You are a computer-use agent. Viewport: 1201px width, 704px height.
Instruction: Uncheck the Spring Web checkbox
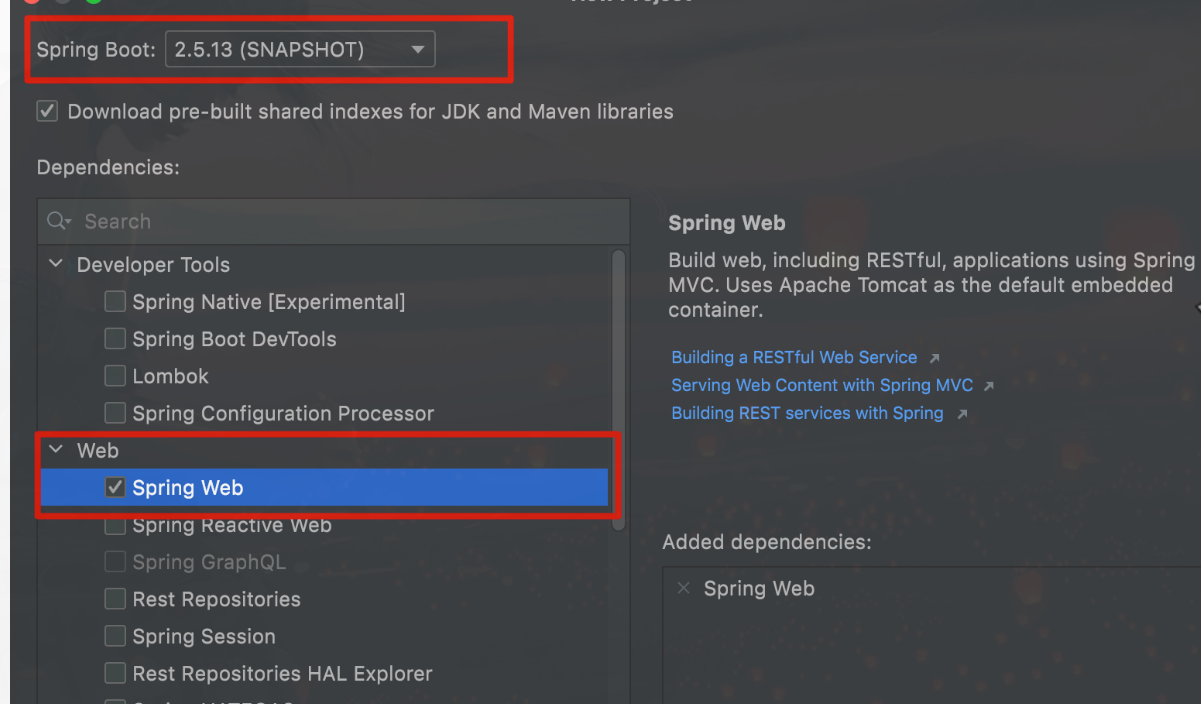[116, 488]
